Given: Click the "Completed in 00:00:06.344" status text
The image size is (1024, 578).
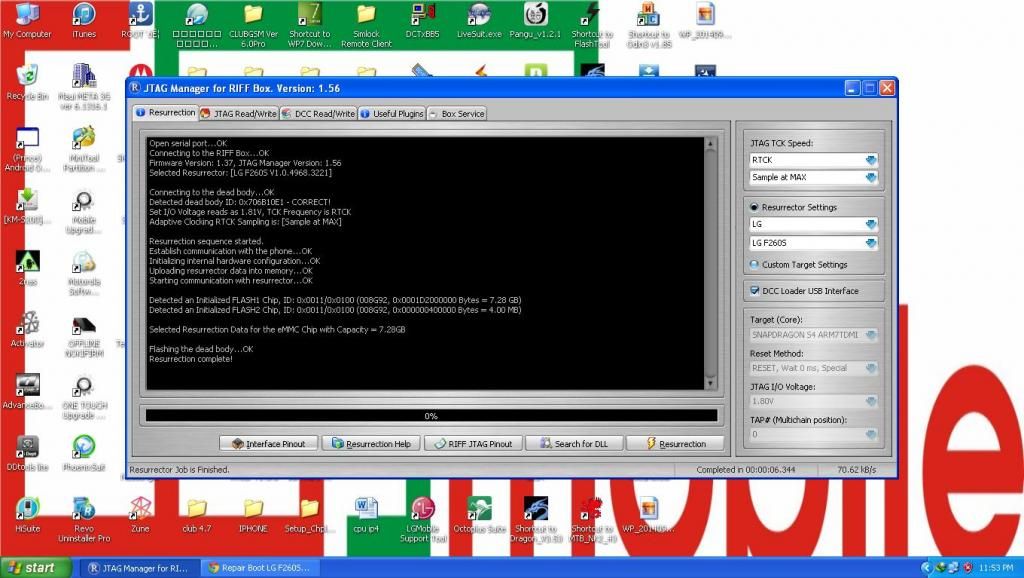Looking at the screenshot, I should click(746, 470).
